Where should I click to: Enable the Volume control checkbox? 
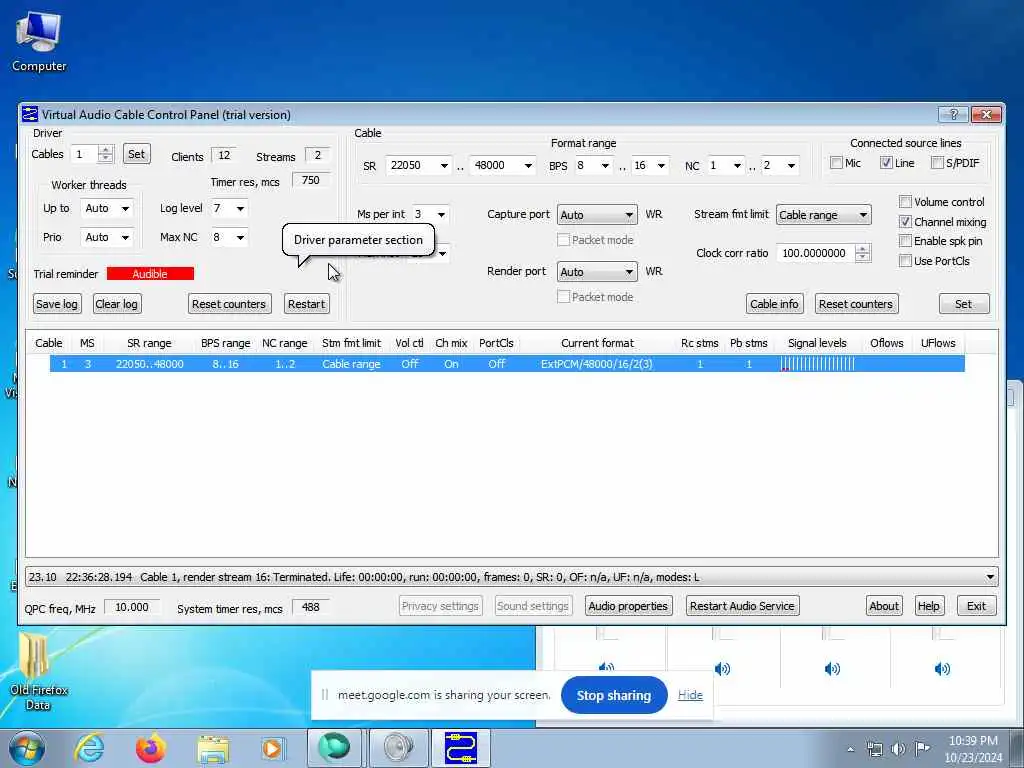pyautogui.click(x=905, y=202)
